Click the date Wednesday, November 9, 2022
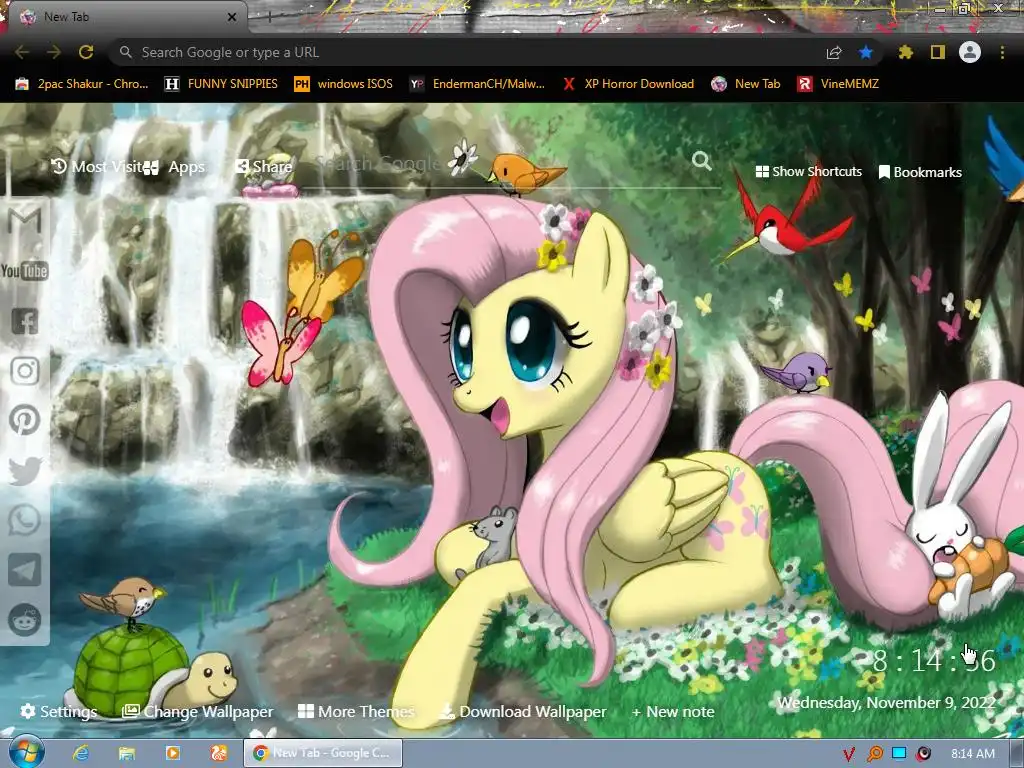 pyautogui.click(x=886, y=703)
